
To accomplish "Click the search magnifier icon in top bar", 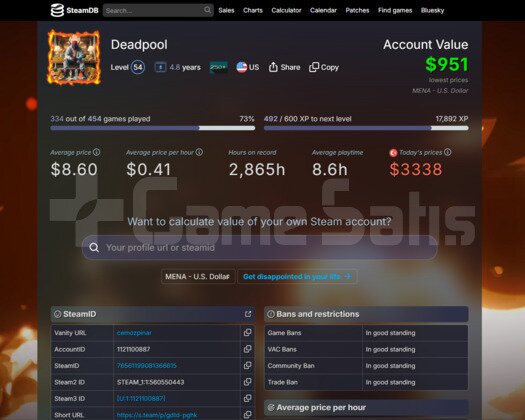I will pyautogui.click(x=207, y=10).
